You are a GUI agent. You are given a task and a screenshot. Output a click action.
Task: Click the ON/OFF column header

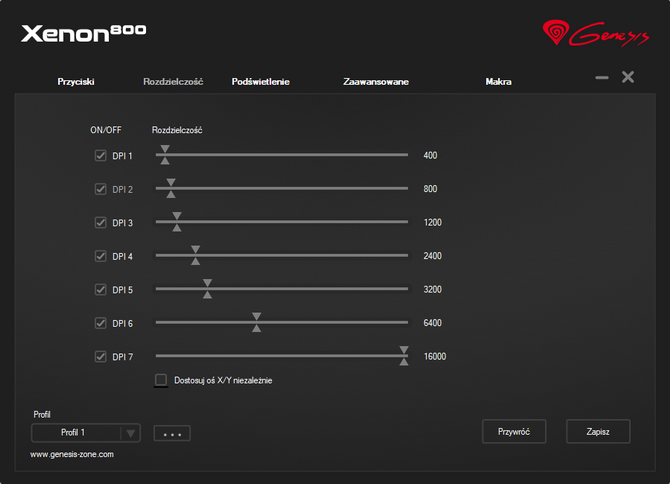(106, 130)
